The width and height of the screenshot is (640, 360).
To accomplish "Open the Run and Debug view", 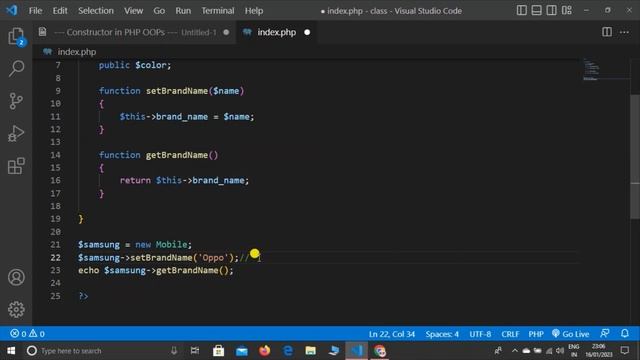I will 16,133.
